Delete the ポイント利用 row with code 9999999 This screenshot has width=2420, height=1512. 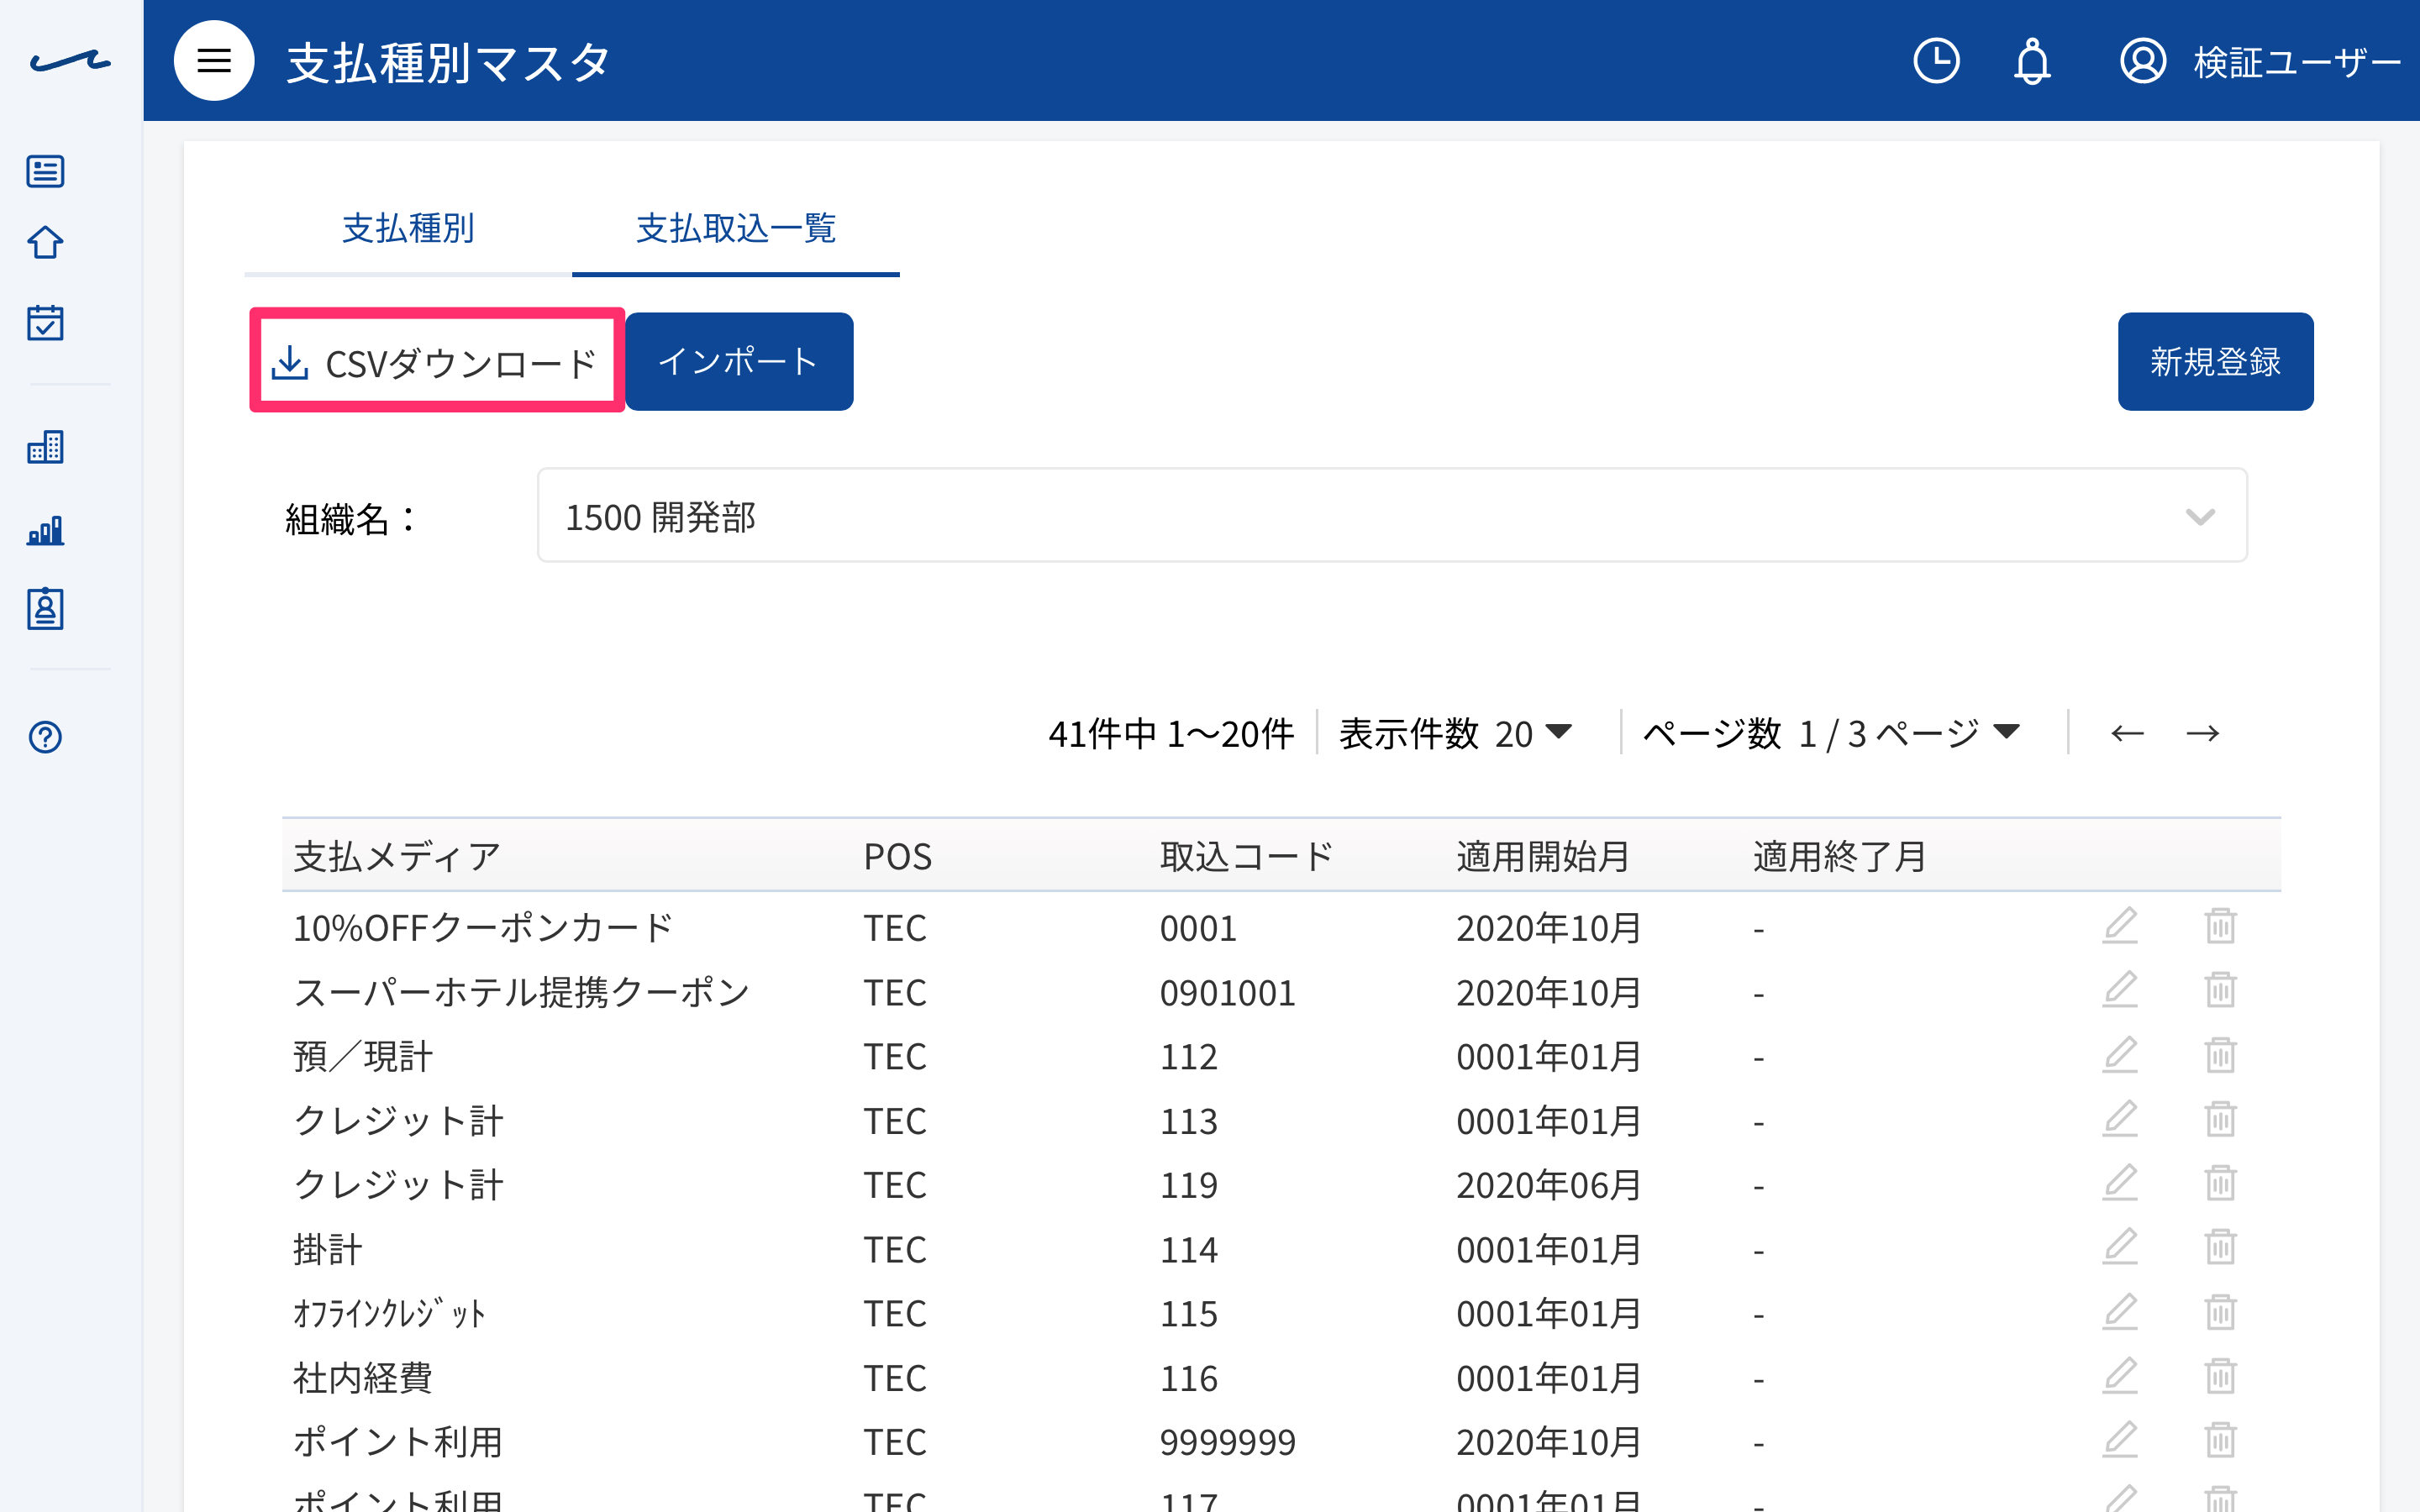pyautogui.click(x=2220, y=1440)
